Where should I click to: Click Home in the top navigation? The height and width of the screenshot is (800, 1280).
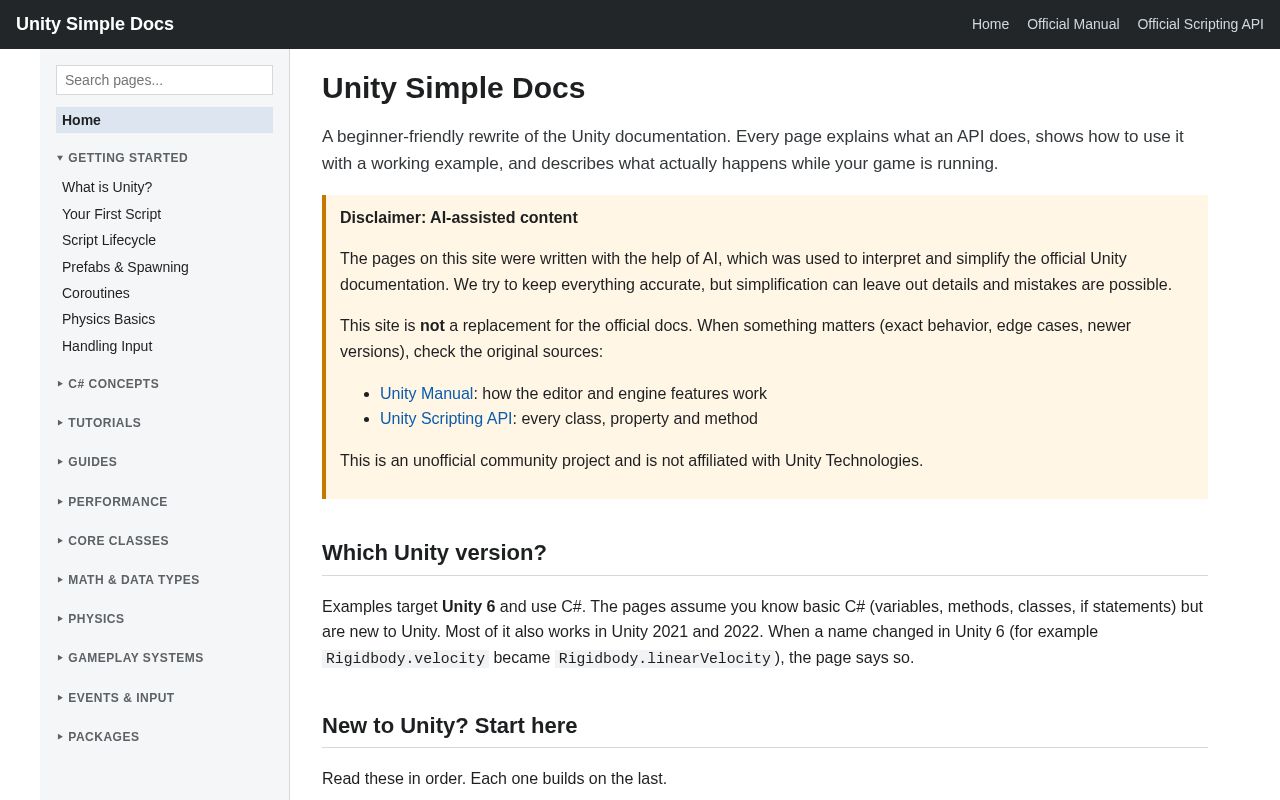point(990,24)
